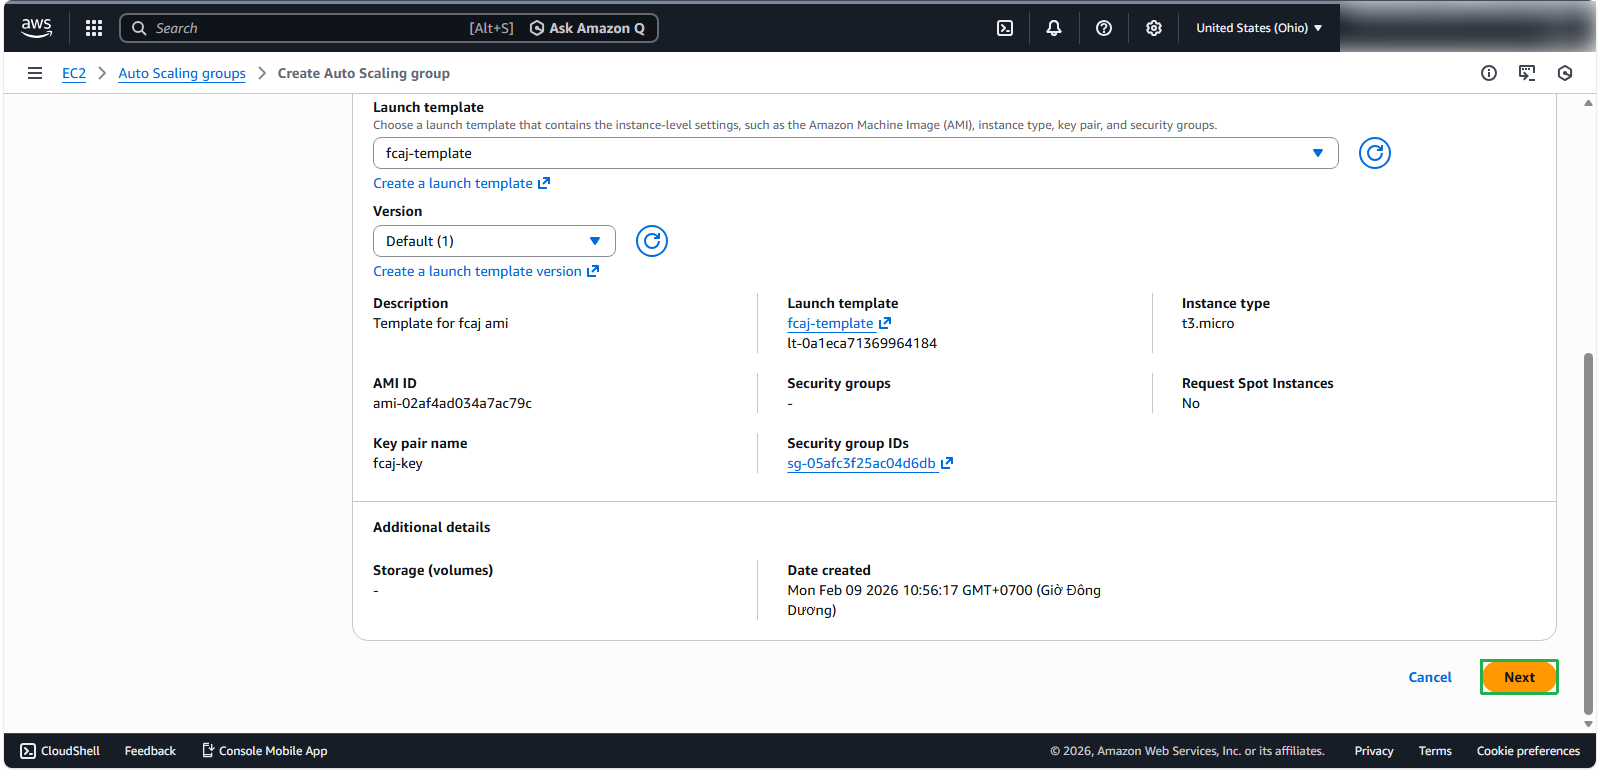Viewport: 1600px width, 772px height.
Task: Select AMI ID ami-02af4ad034a7ac79c text
Action: coord(452,403)
